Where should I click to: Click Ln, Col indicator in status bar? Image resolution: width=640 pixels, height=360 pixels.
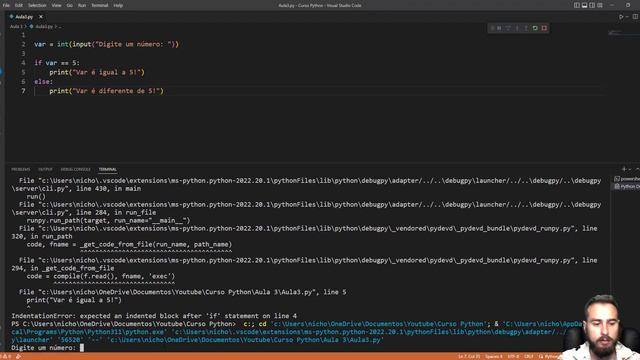coord(469,356)
